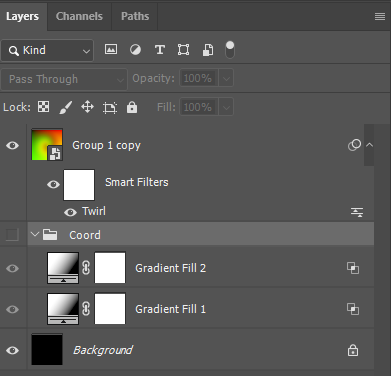Select the Gradient Fill 1 name
This screenshot has width=391, height=376.
click(x=170, y=309)
